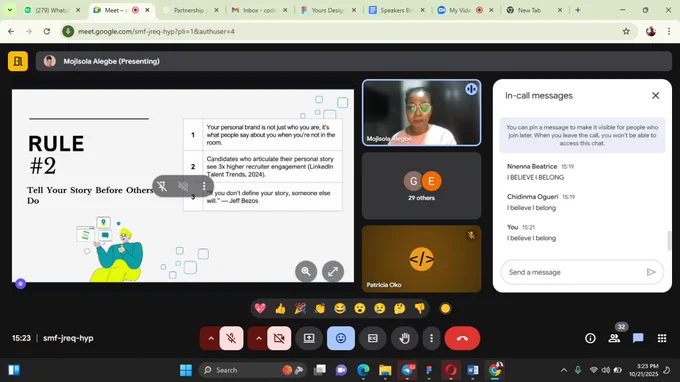Viewport: 680px width, 382px height.
Task: Switch to the WhatsApp (279) browser tab
Action: (52, 10)
